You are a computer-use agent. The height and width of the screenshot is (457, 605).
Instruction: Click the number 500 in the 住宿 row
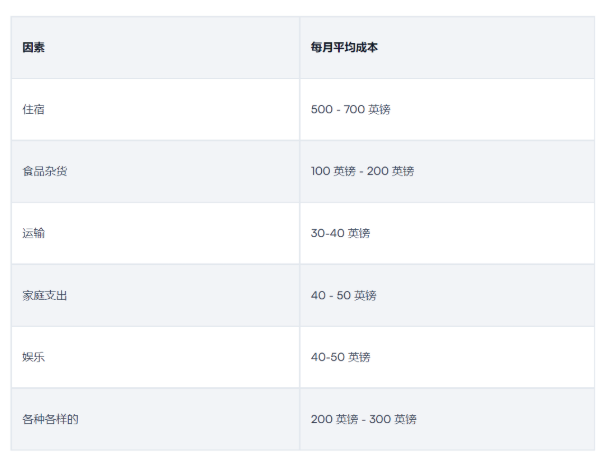(x=321, y=109)
